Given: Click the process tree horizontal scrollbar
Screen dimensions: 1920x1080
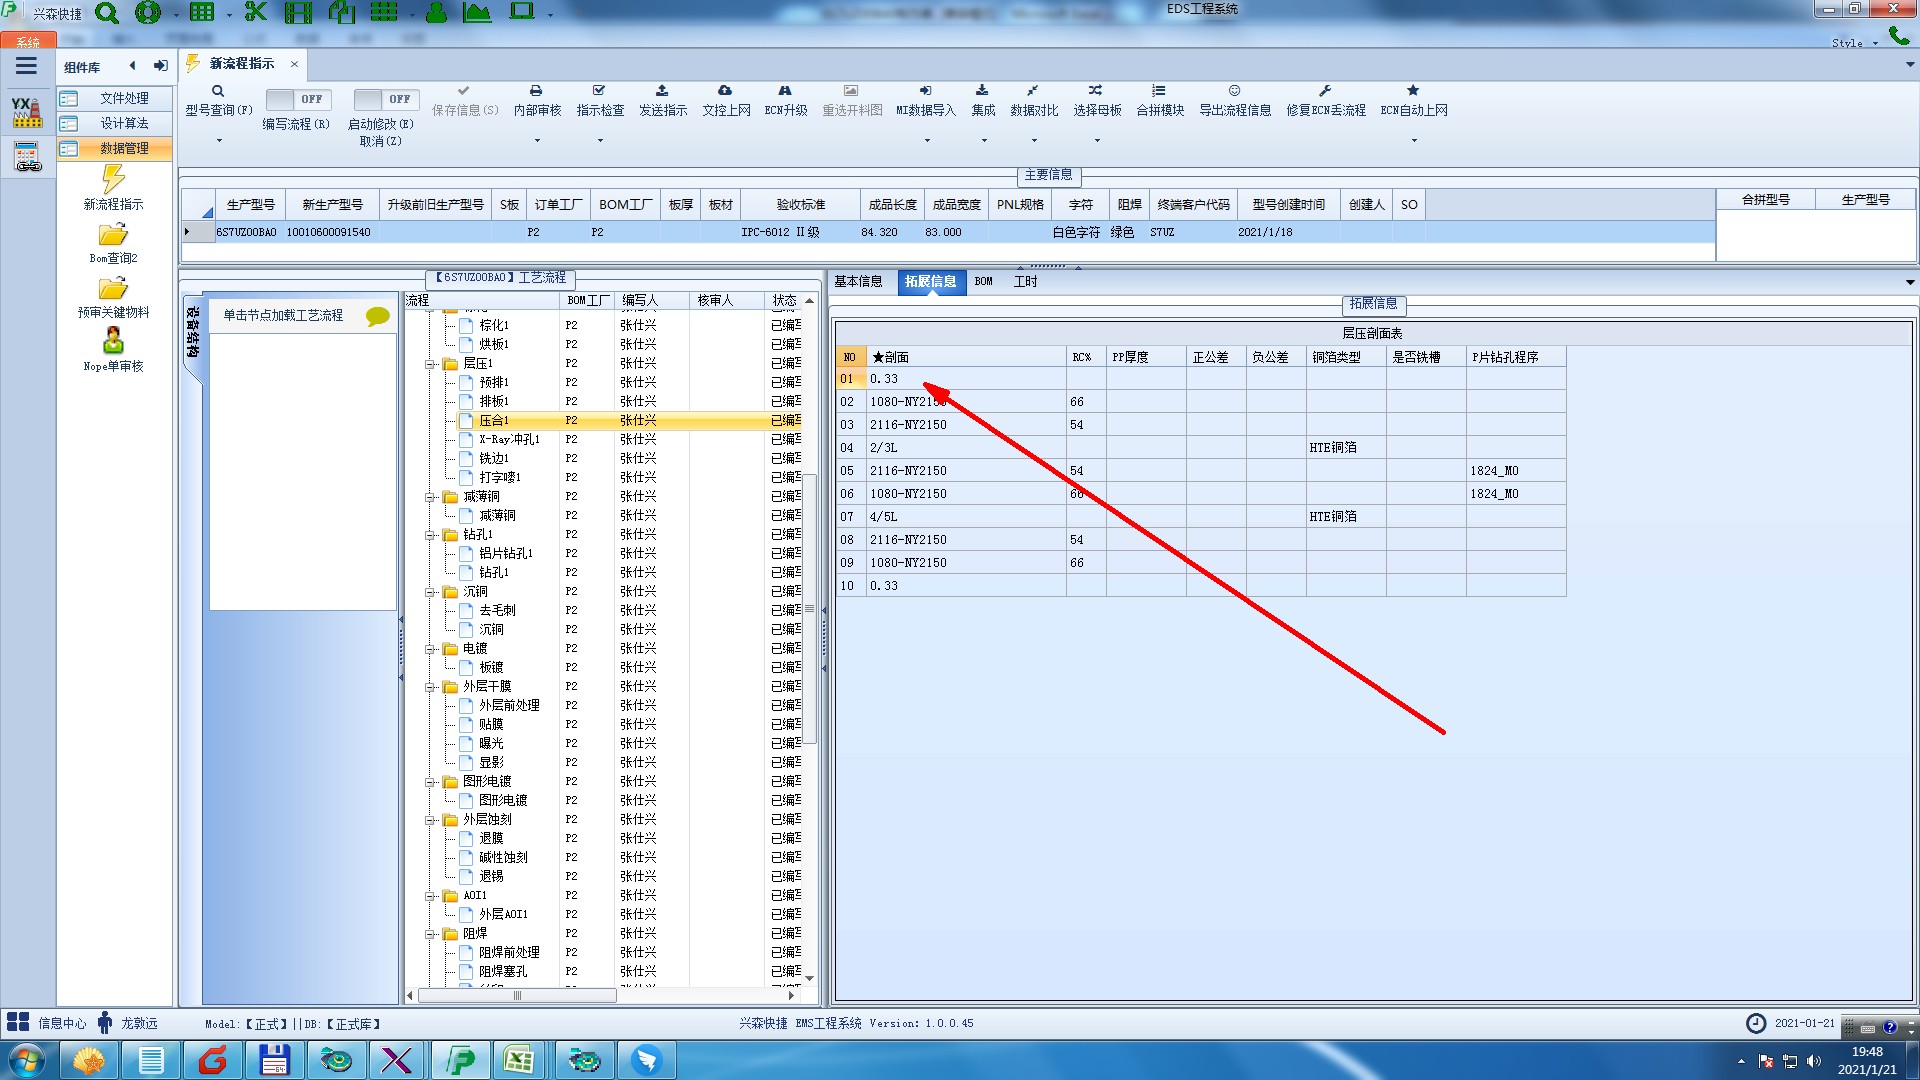Looking at the screenshot, I should pos(517,996).
